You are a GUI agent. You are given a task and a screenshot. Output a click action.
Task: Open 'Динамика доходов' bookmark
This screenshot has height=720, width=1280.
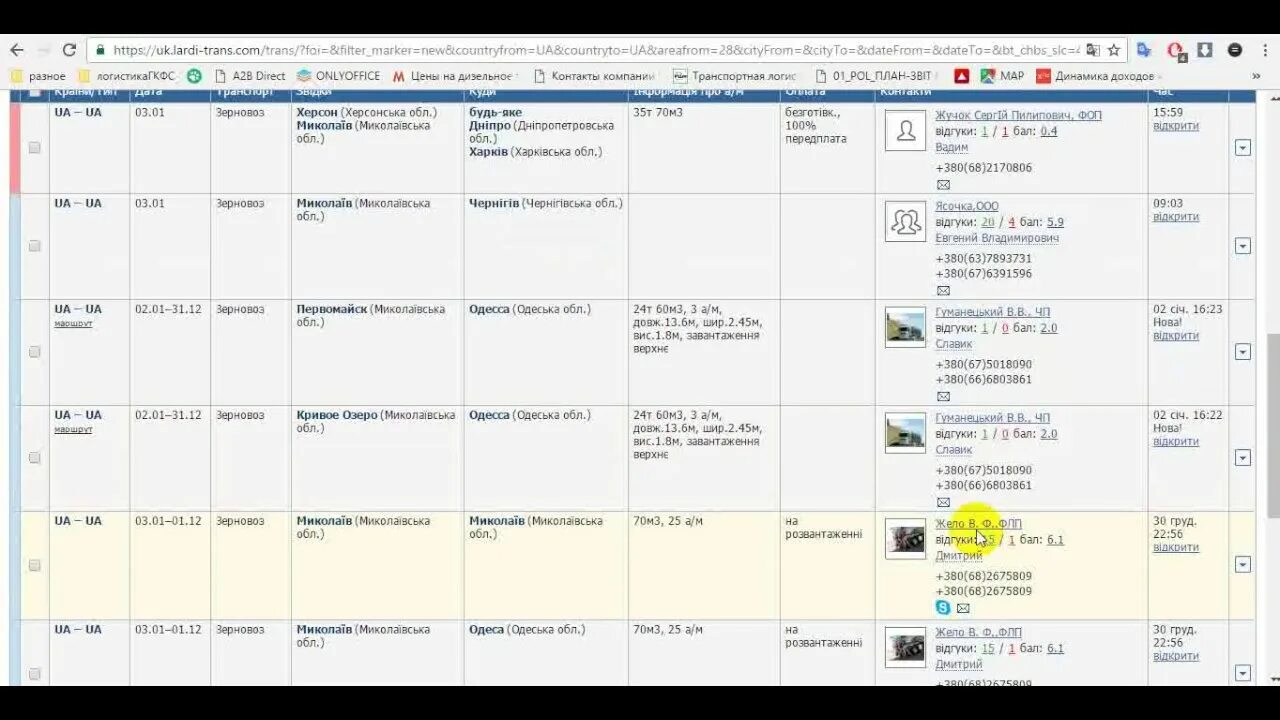point(1095,76)
